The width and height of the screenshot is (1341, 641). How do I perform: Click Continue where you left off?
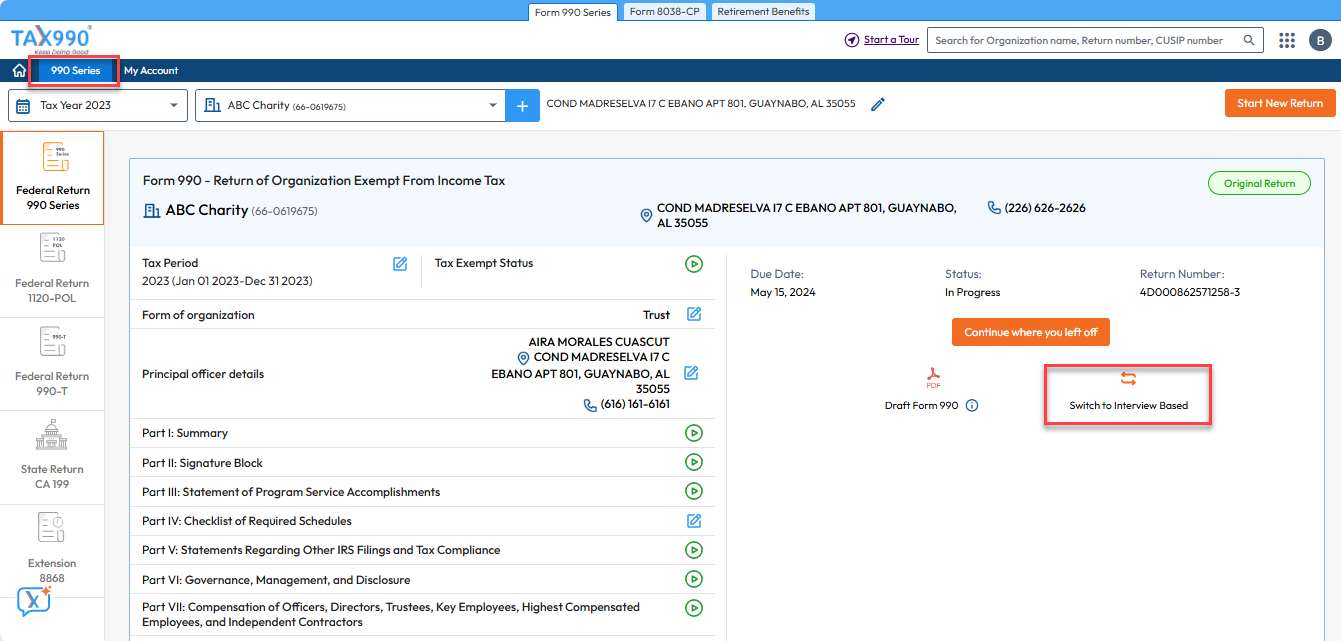click(1031, 332)
